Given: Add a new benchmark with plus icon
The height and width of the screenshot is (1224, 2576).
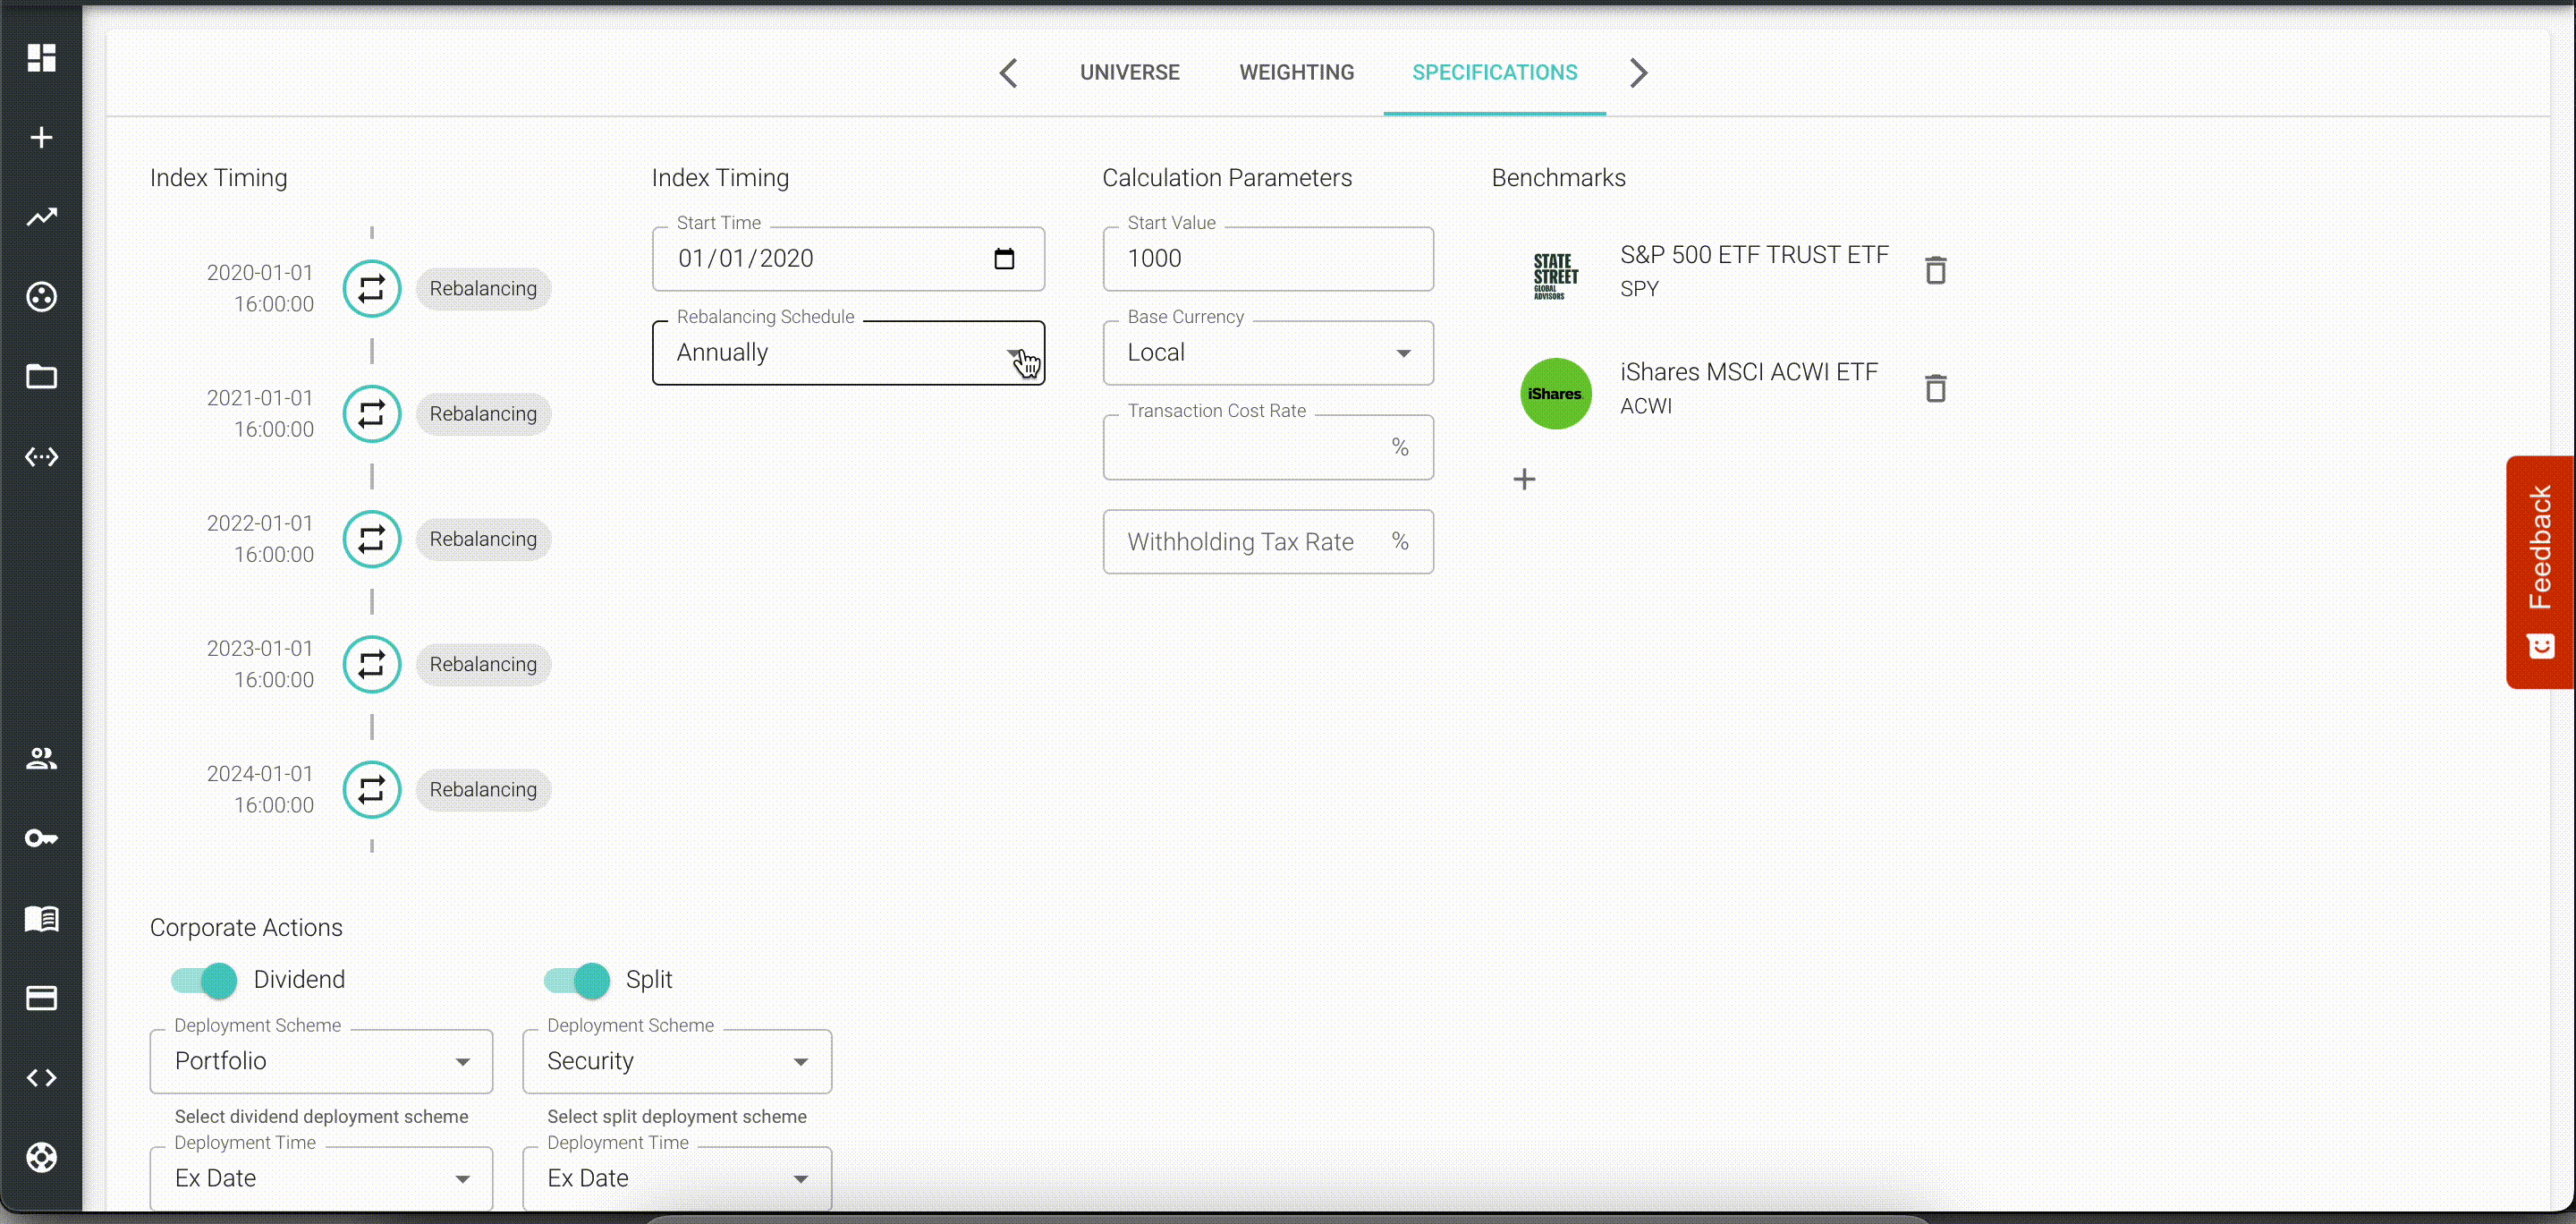Looking at the screenshot, I should (x=1524, y=480).
